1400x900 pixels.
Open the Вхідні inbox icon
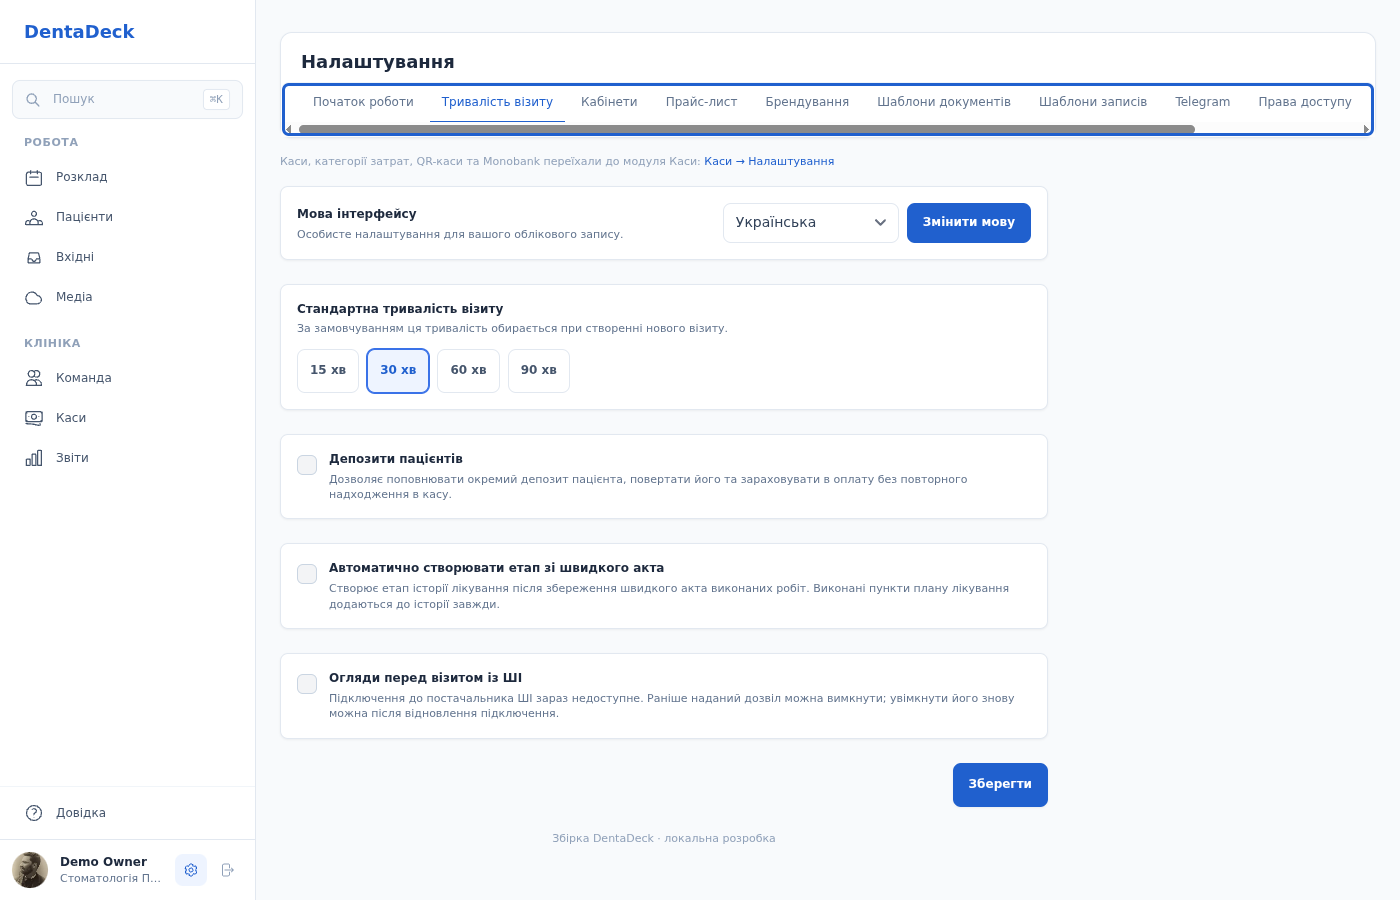[x=34, y=258]
